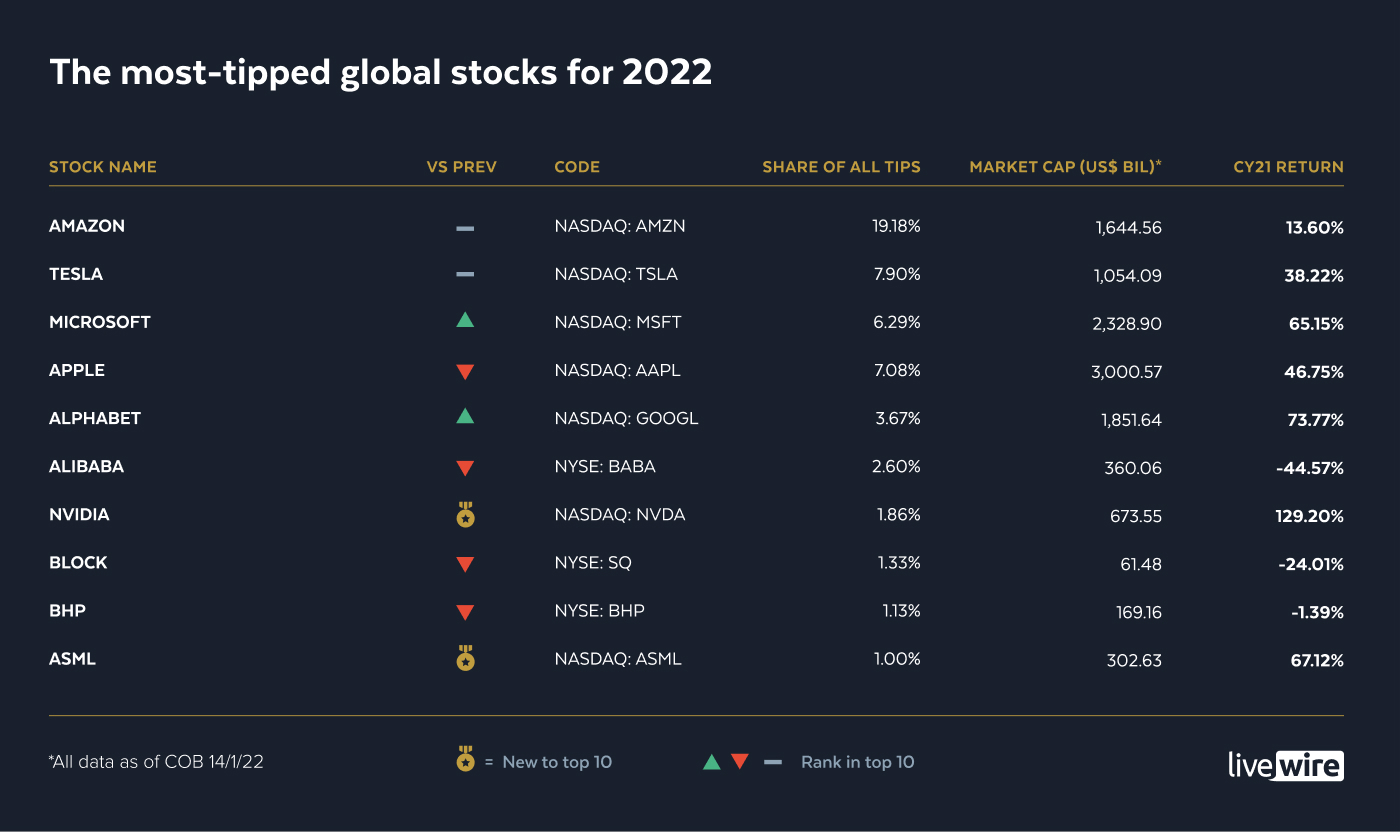Click the green up arrow beside Alphabet
Viewport: 1400px width, 832px height.
(x=465, y=416)
